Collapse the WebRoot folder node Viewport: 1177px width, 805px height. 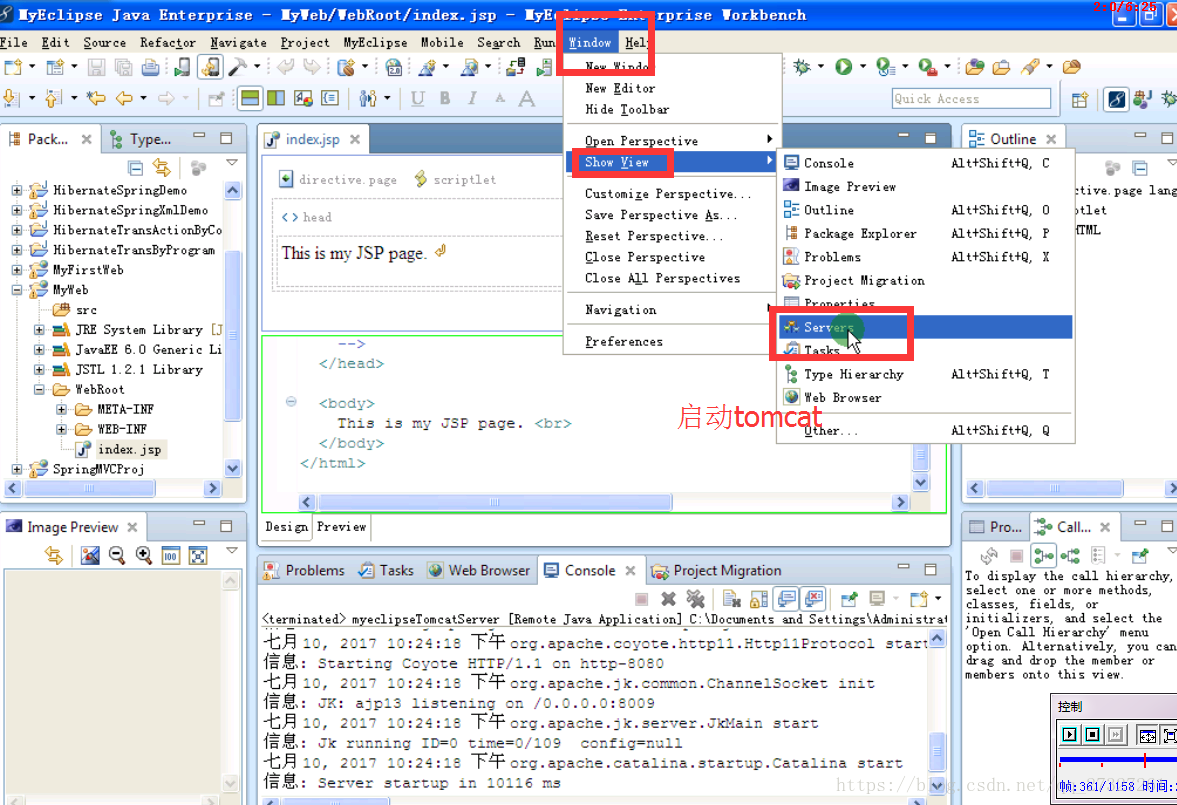click(x=39, y=390)
